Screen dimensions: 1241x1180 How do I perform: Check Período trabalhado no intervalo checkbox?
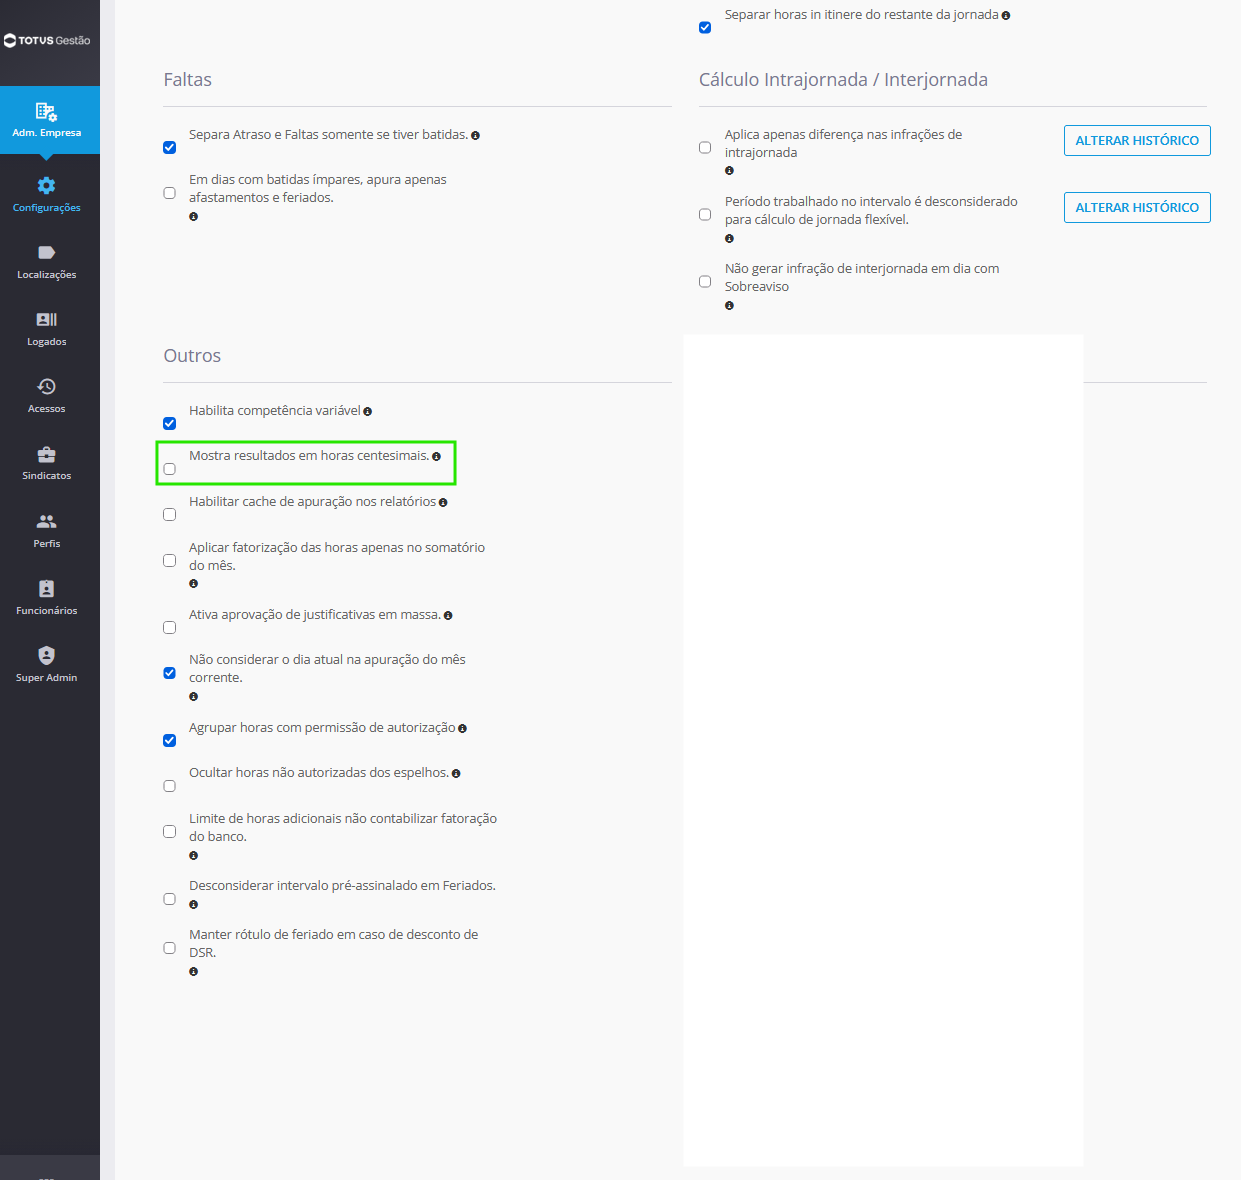705,215
